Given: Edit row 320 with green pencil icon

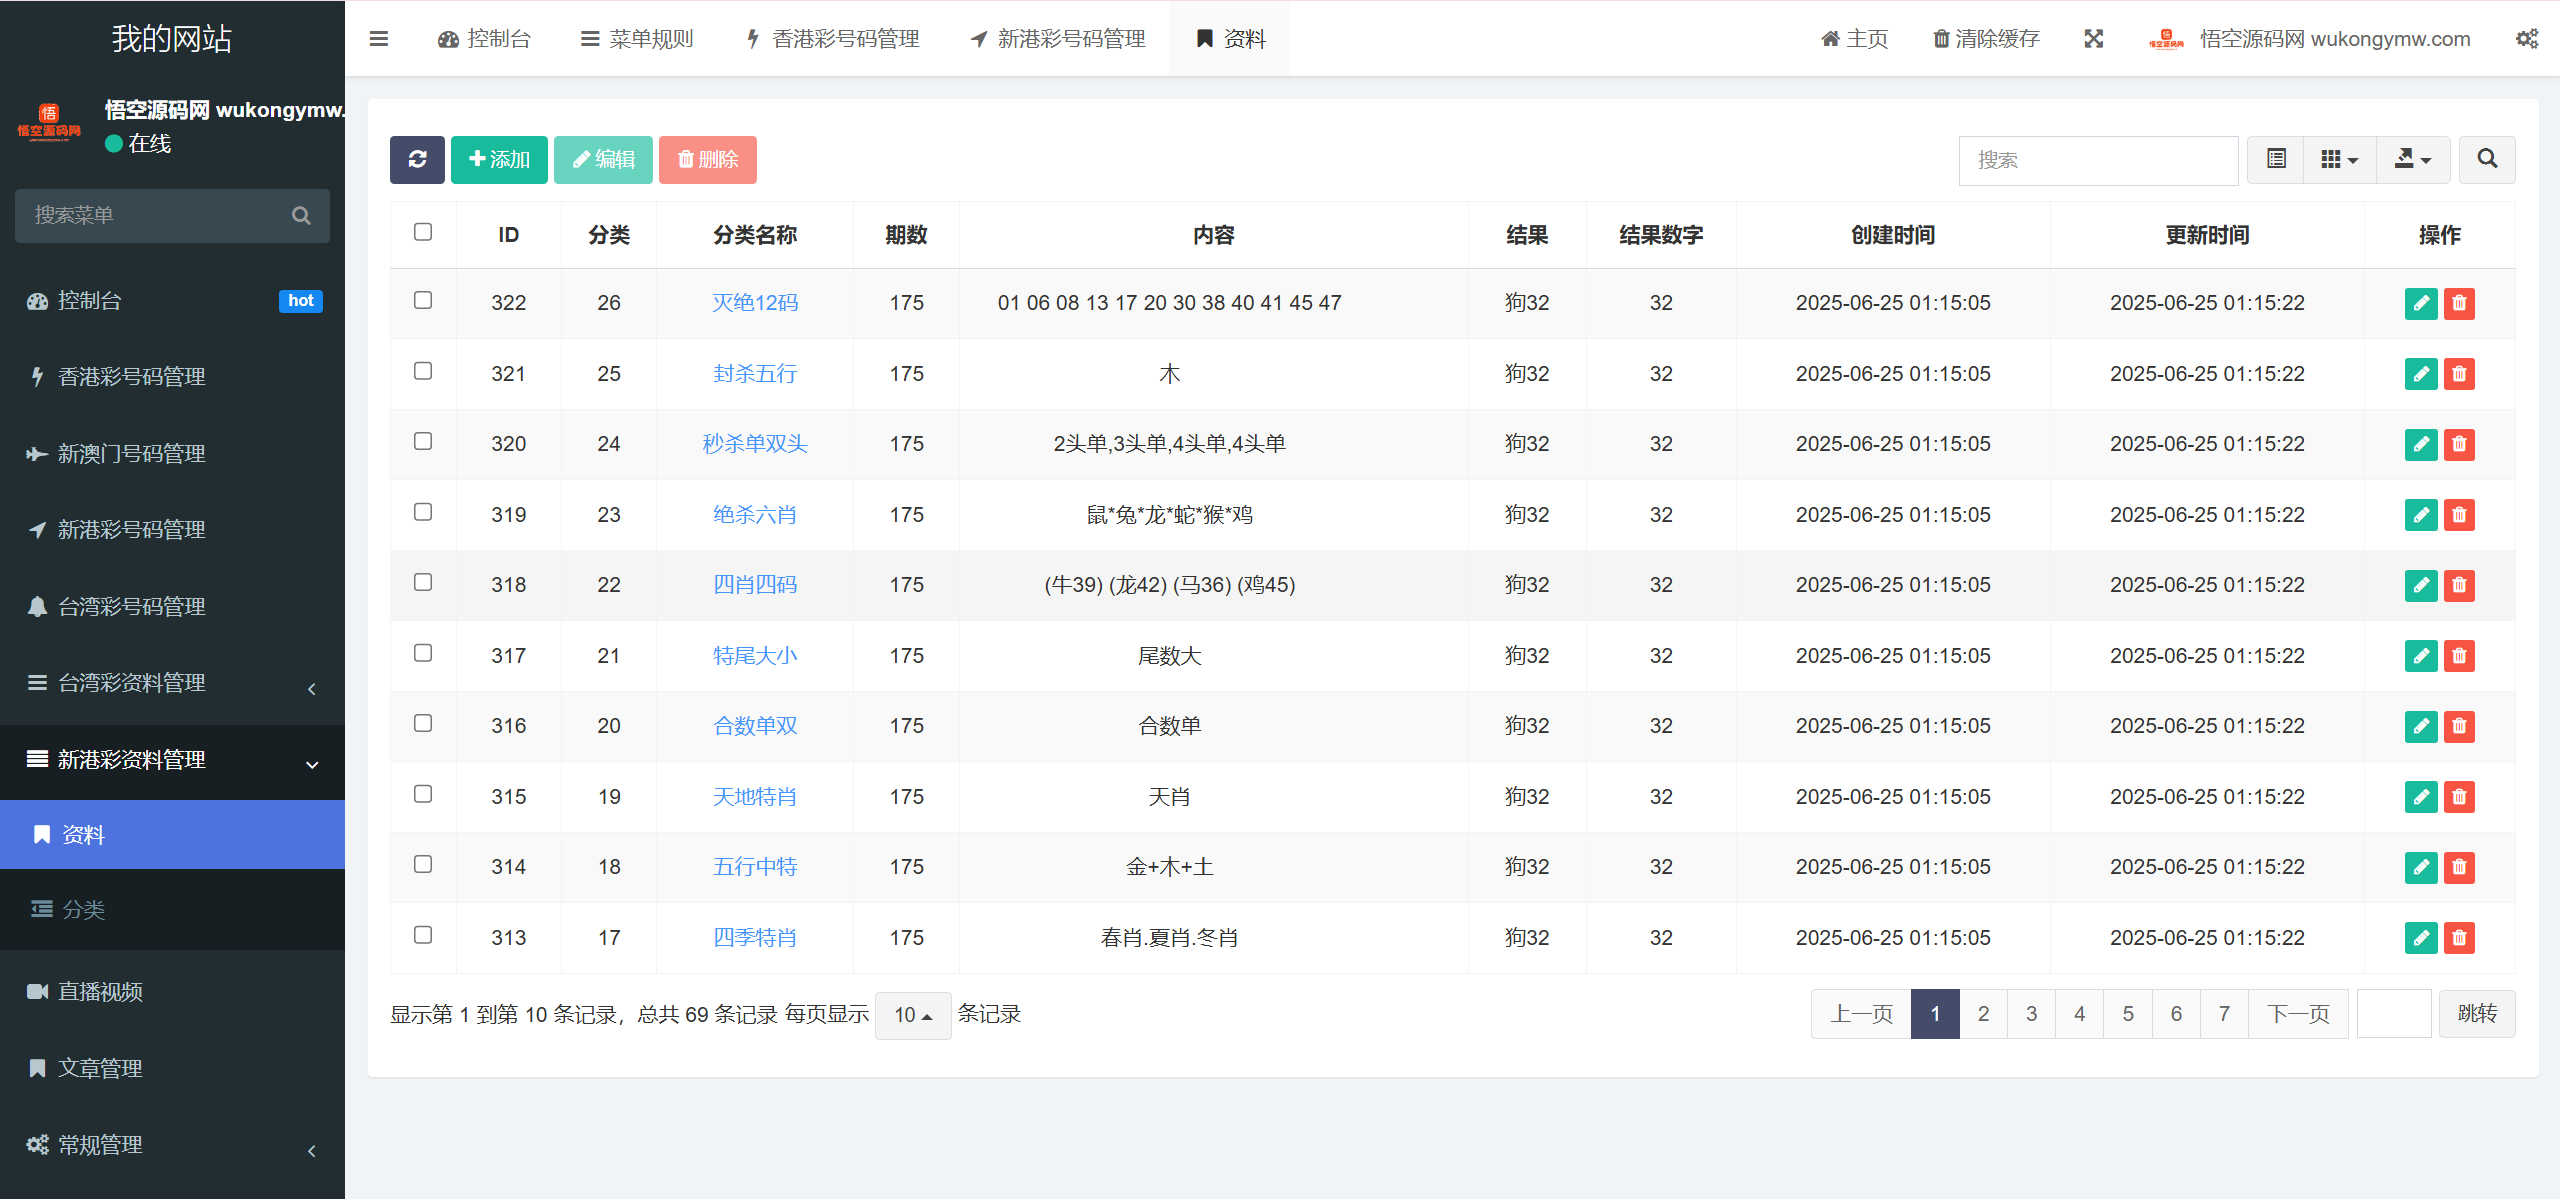Looking at the screenshot, I should 2421,444.
